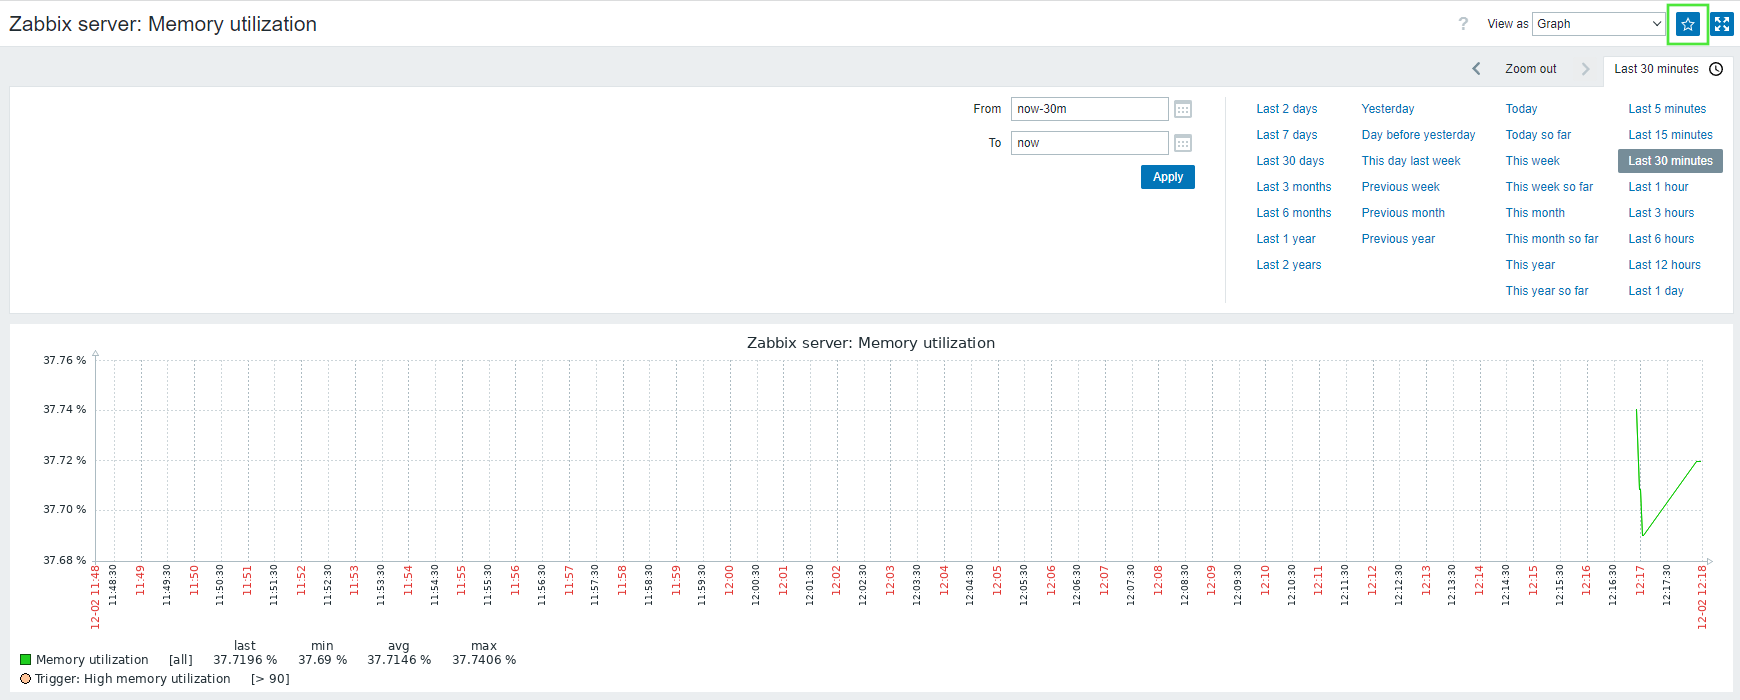
Task: Click 'Trigger: High memory utilization' legend text
Action: [133, 679]
